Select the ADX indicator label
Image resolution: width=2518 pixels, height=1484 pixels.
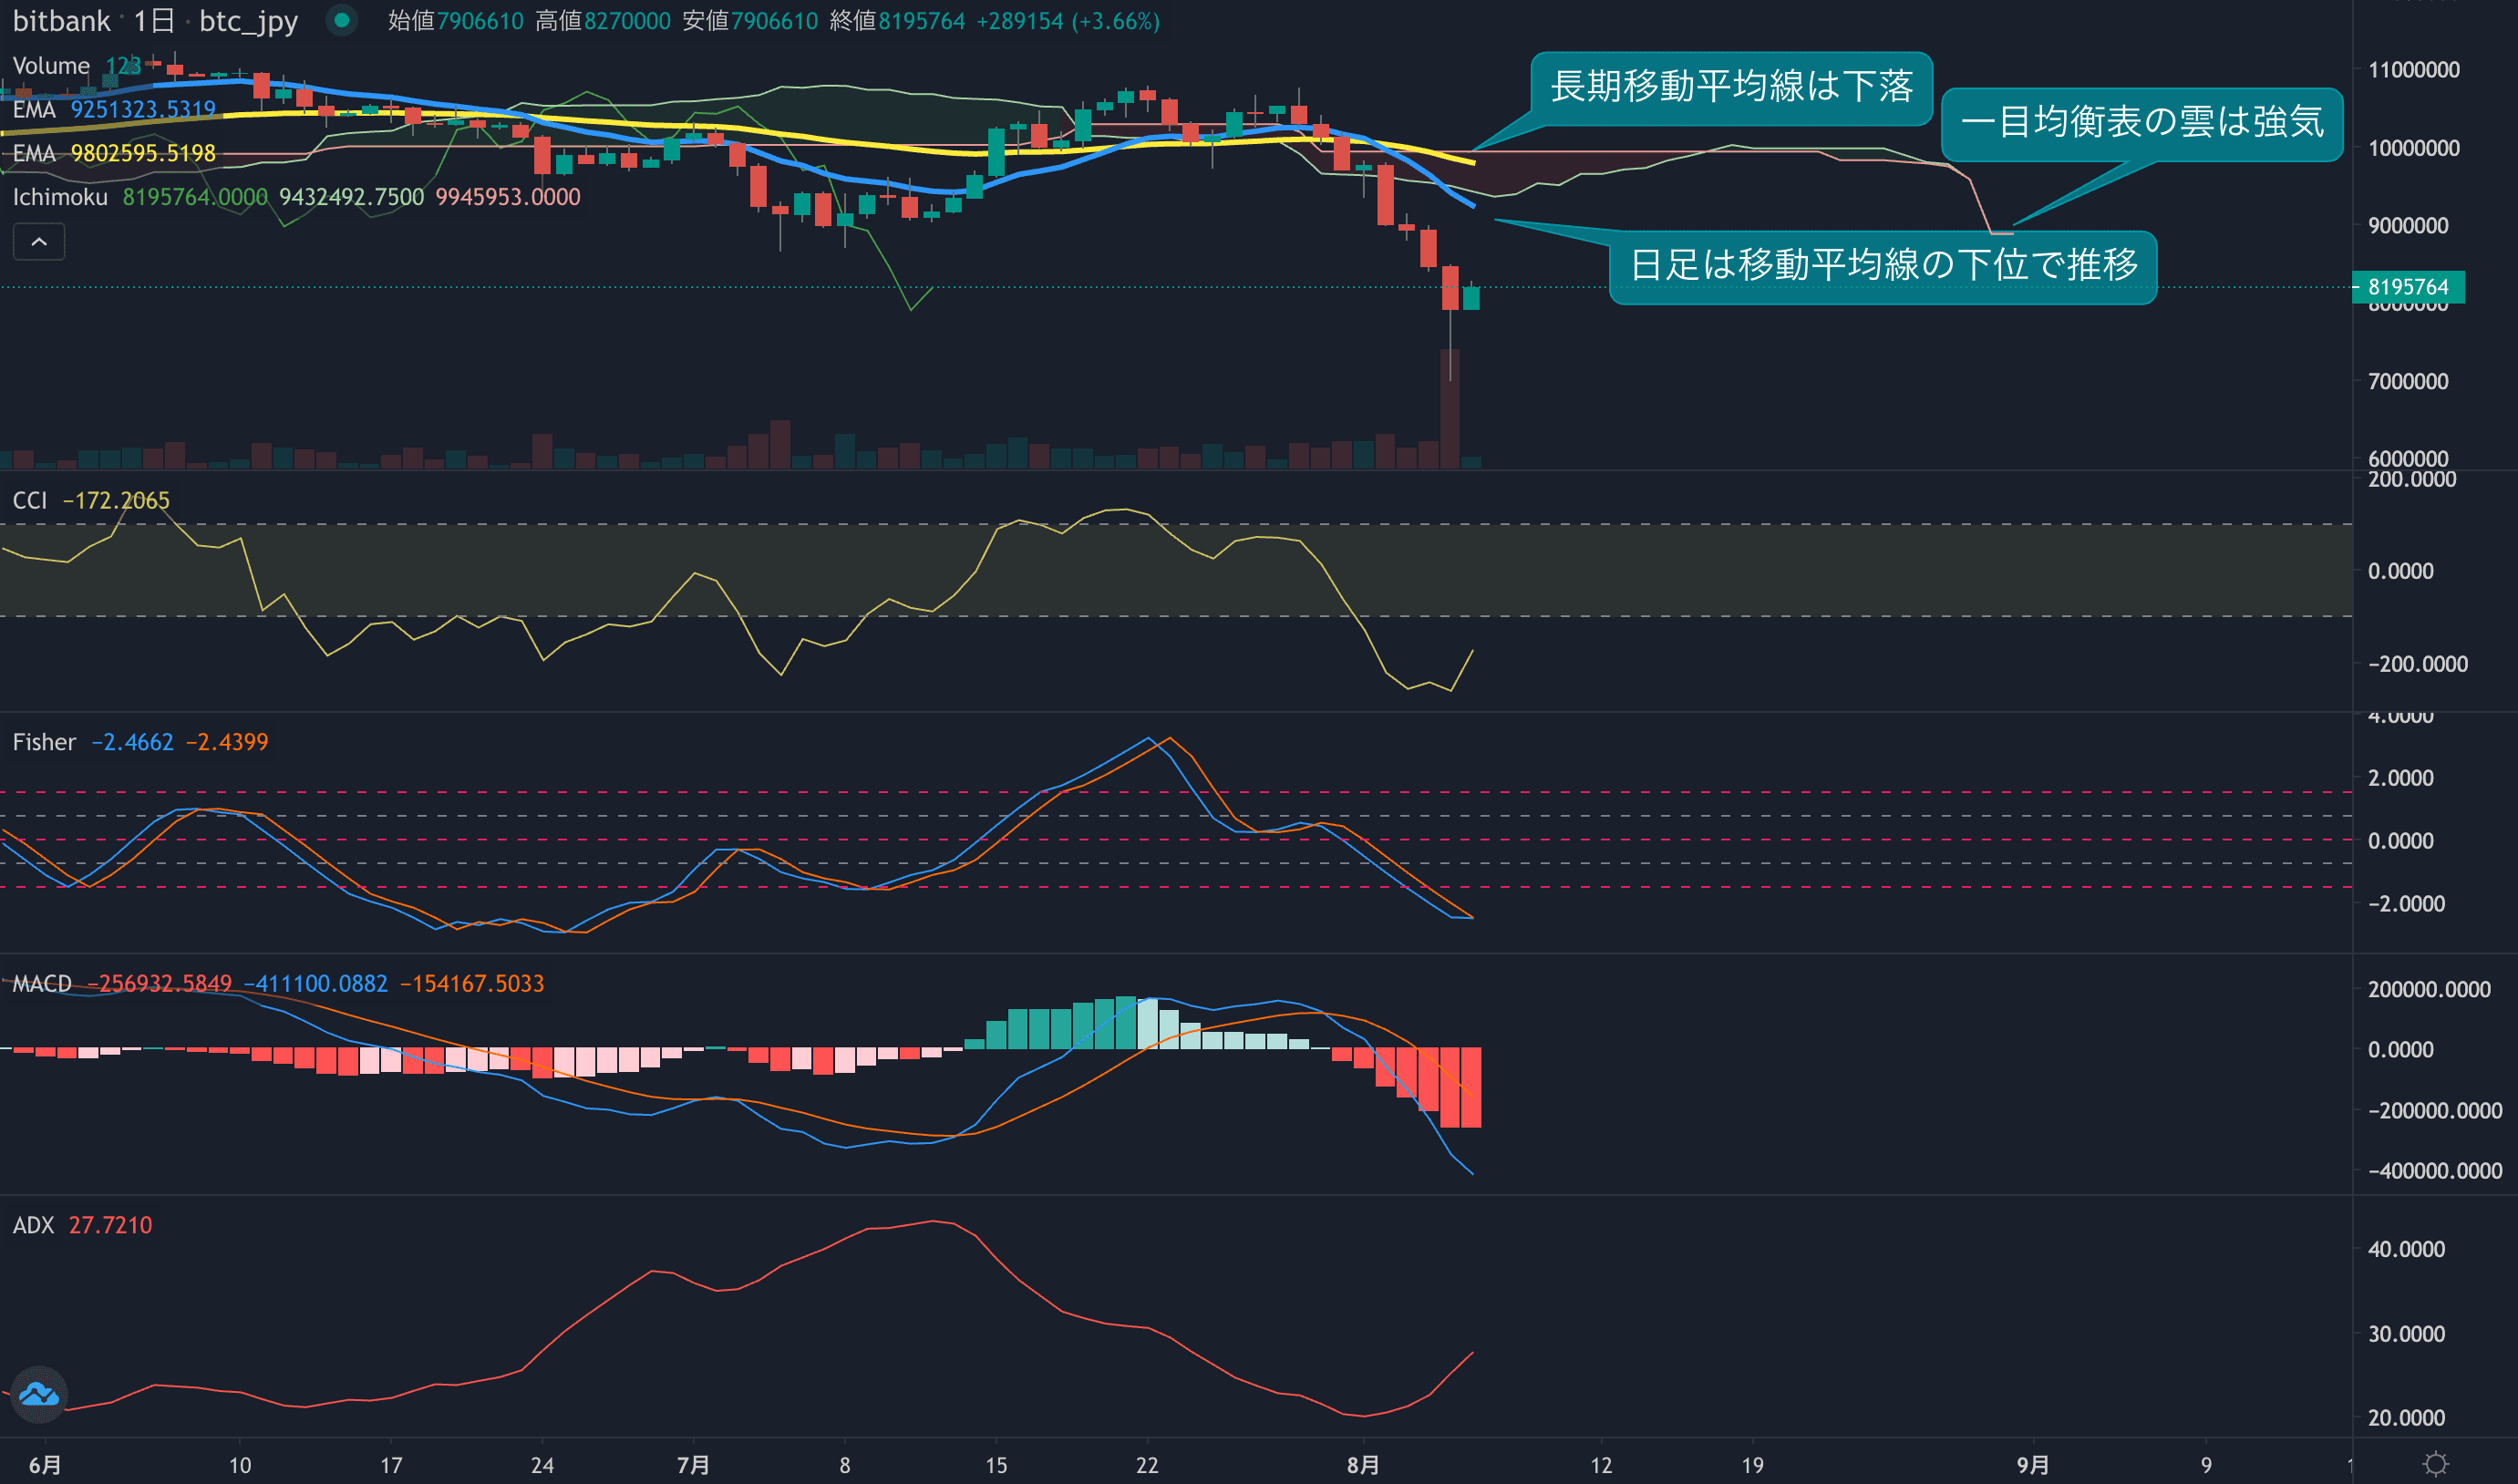pyautogui.click(x=33, y=1225)
